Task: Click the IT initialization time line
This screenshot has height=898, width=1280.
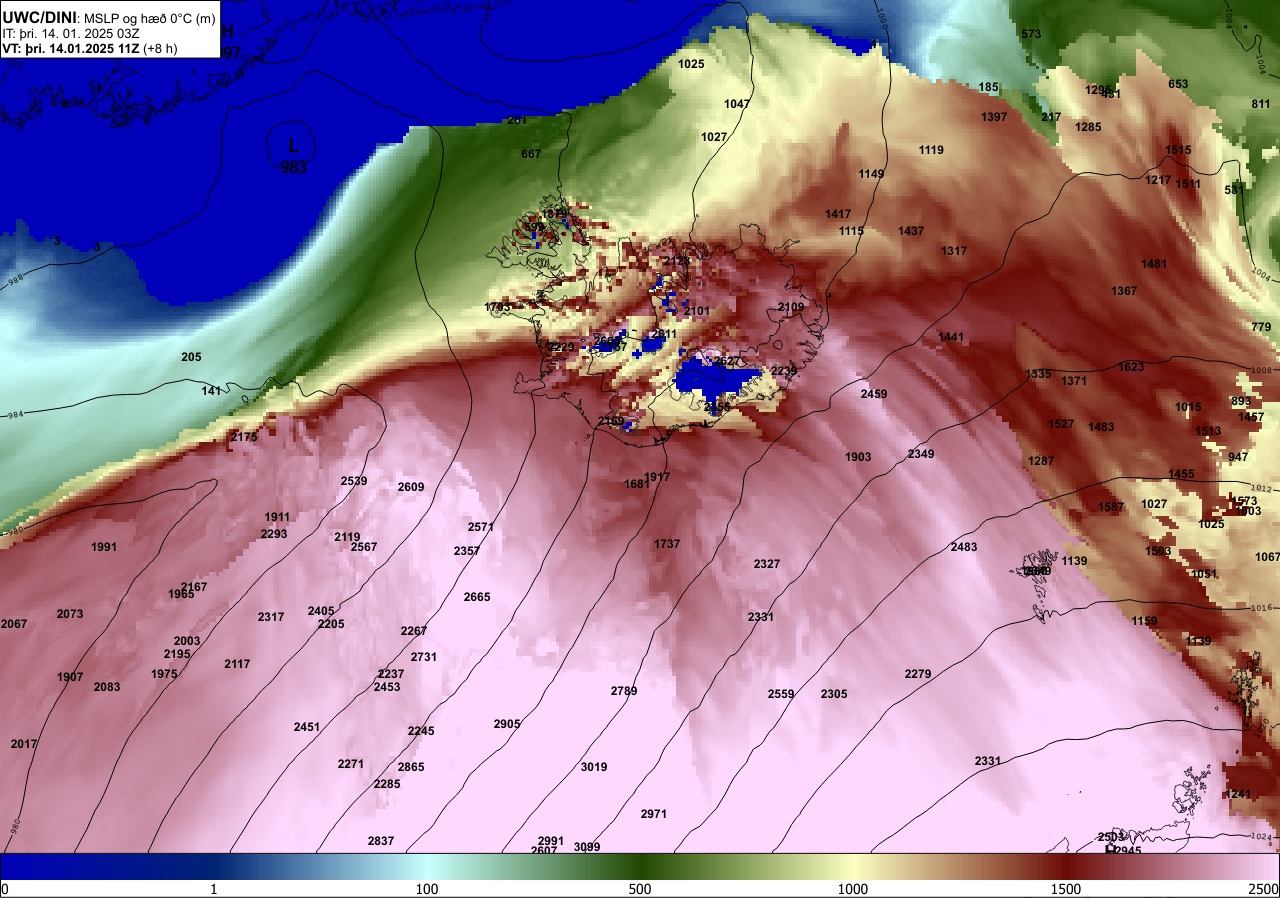Action: point(72,33)
